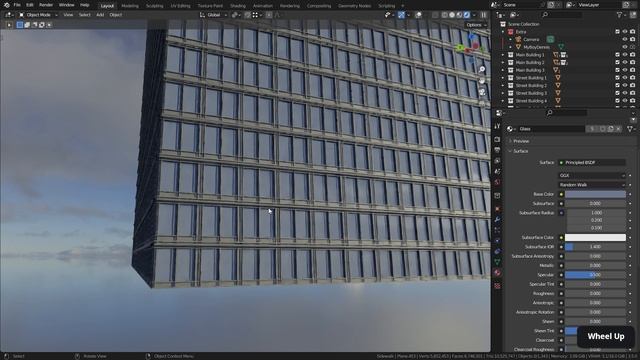Select wireframe viewport shading
This screenshot has height=360, width=640.
click(444, 15)
